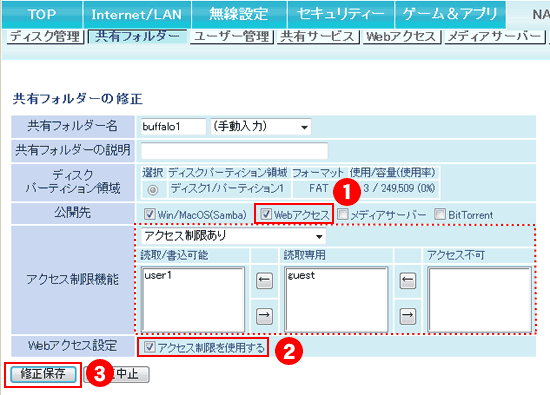Click left arrow between 読取/書込可能 and 読取専用
The height and width of the screenshot is (395, 550).
[x=264, y=280]
